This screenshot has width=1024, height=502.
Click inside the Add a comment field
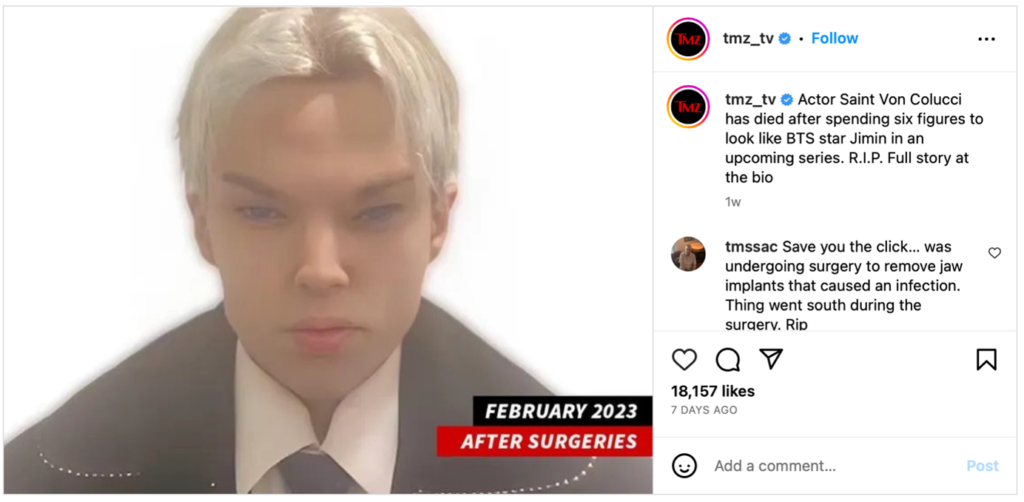point(836,466)
